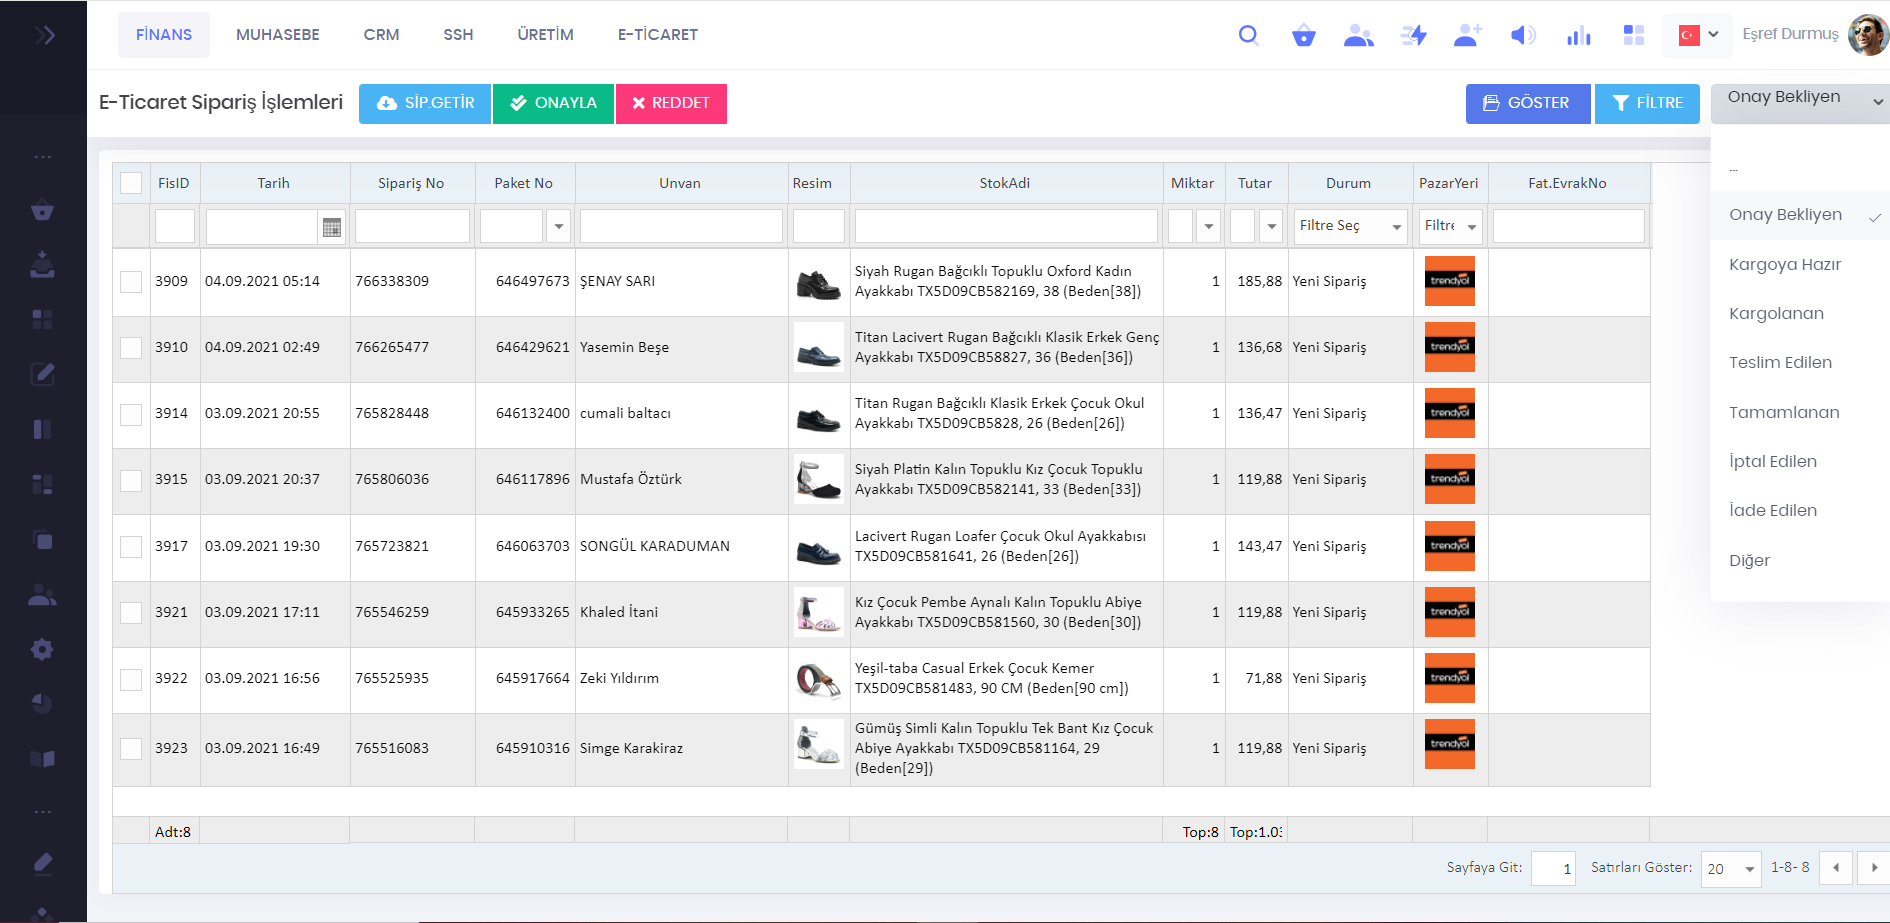Open the language flag dropdown

click(x=1698, y=35)
